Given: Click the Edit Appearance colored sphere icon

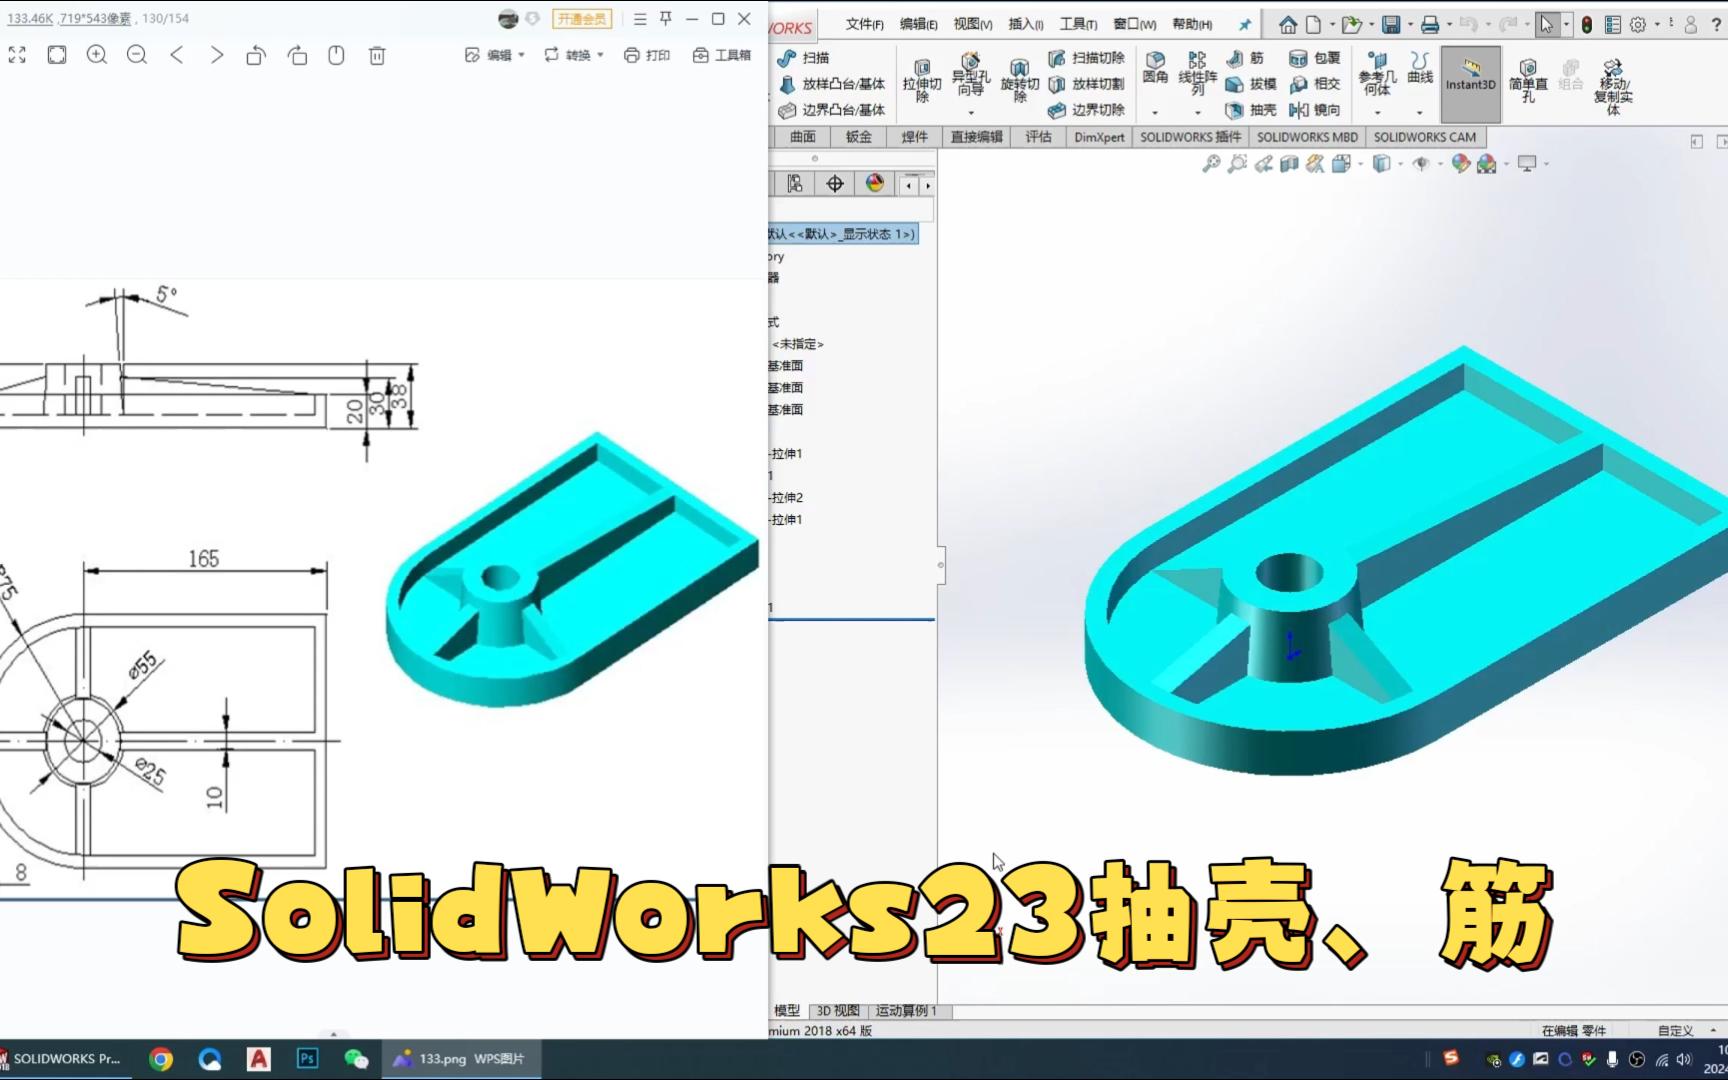Looking at the screenshot, I should pos(1459,164).
